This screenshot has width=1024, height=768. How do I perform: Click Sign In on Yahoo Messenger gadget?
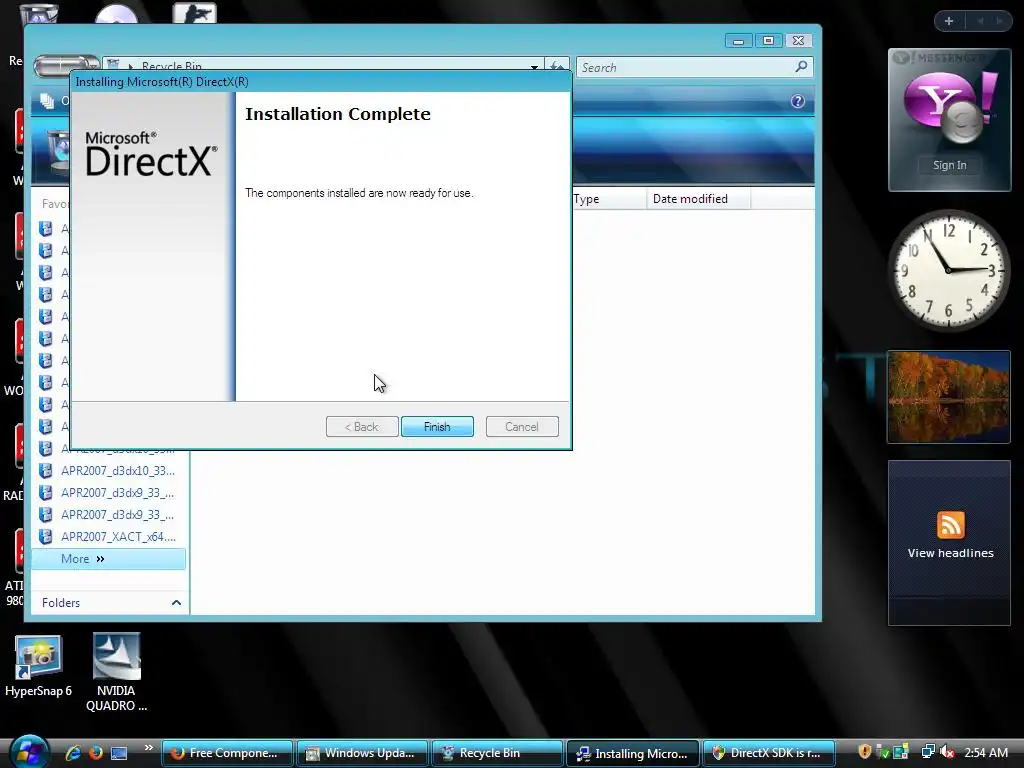950,165
